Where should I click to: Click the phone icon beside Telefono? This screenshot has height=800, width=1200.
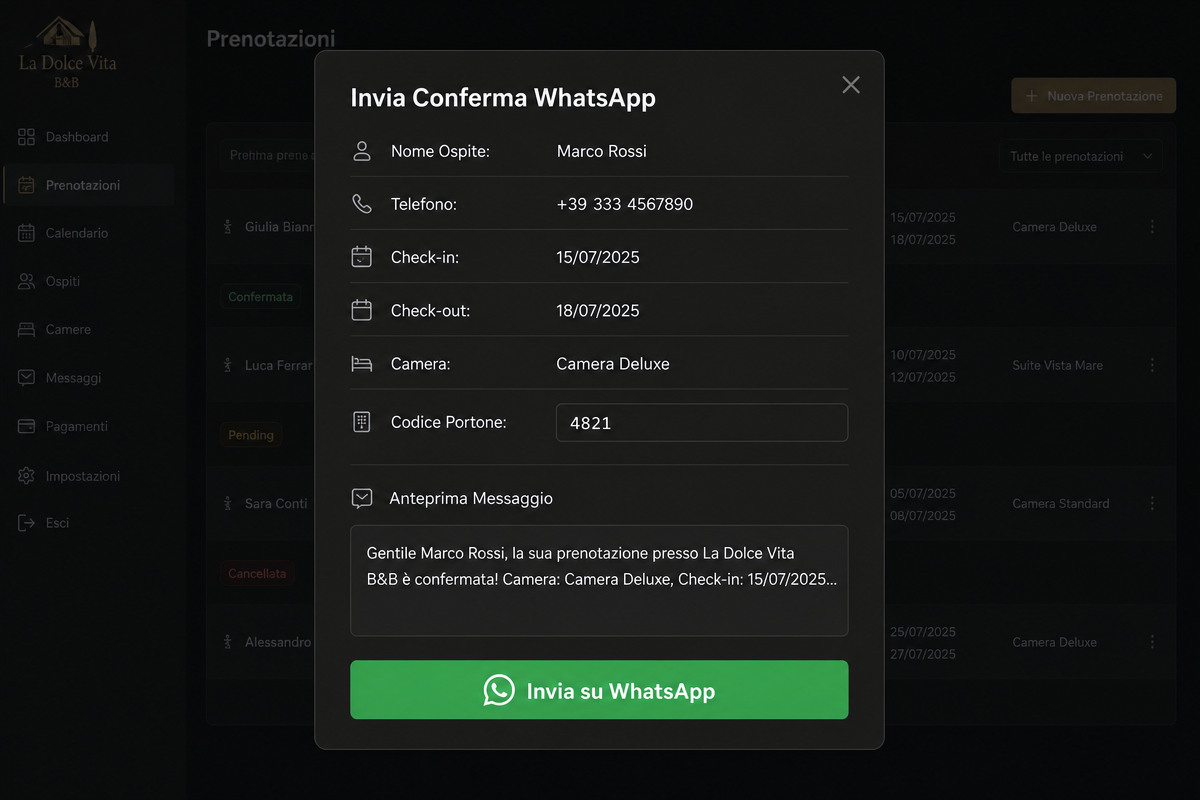point(362,204)
